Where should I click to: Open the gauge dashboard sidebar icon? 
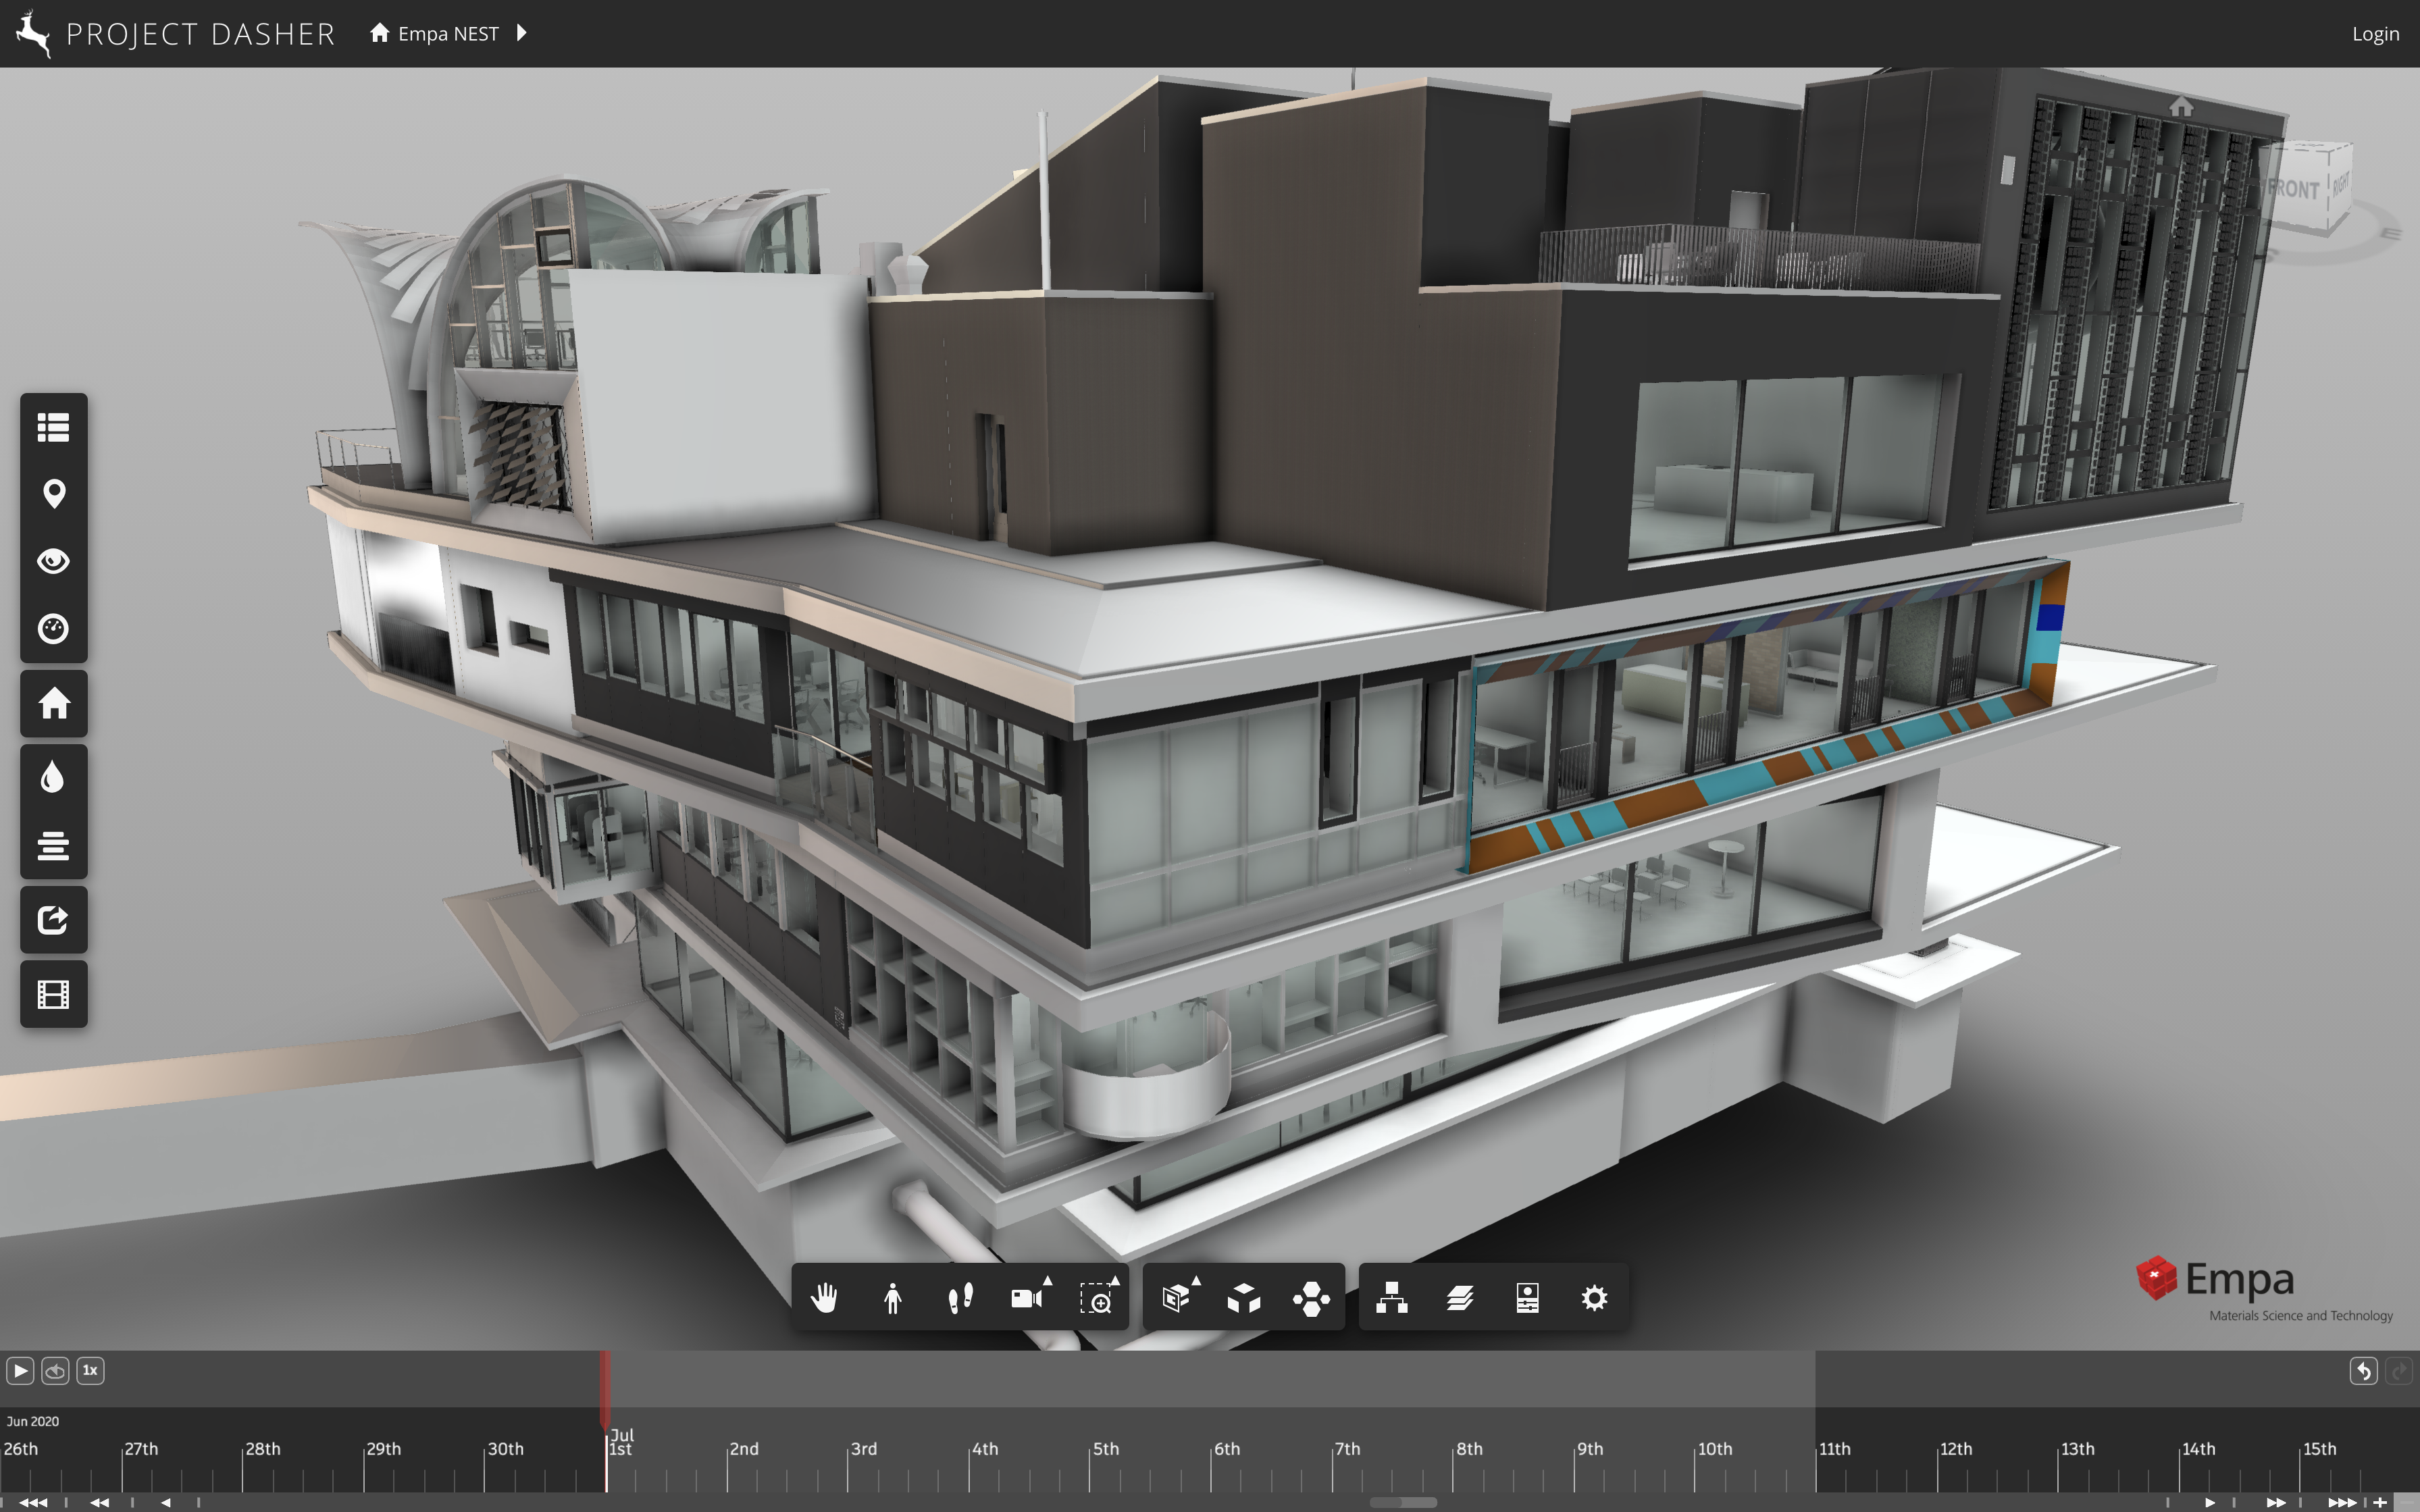(x=54, y=629)
